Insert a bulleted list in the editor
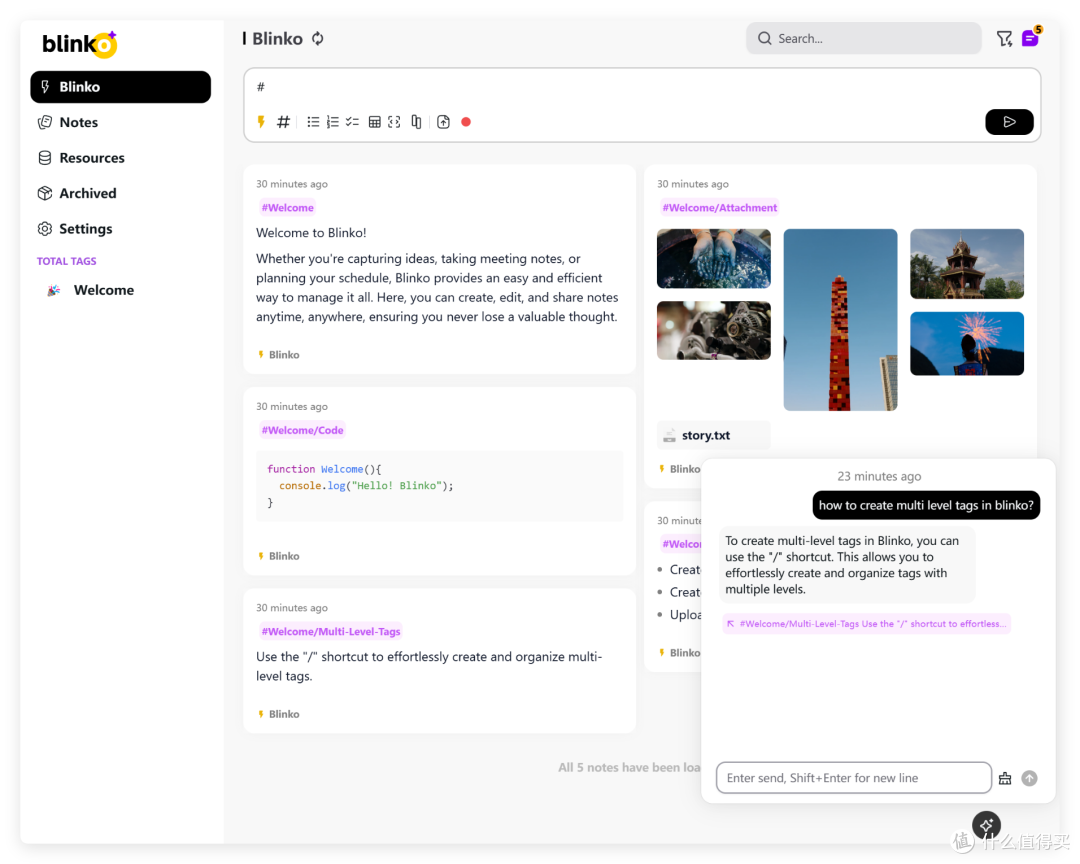Screen dimensions: 1080x864 coord(313,122)
